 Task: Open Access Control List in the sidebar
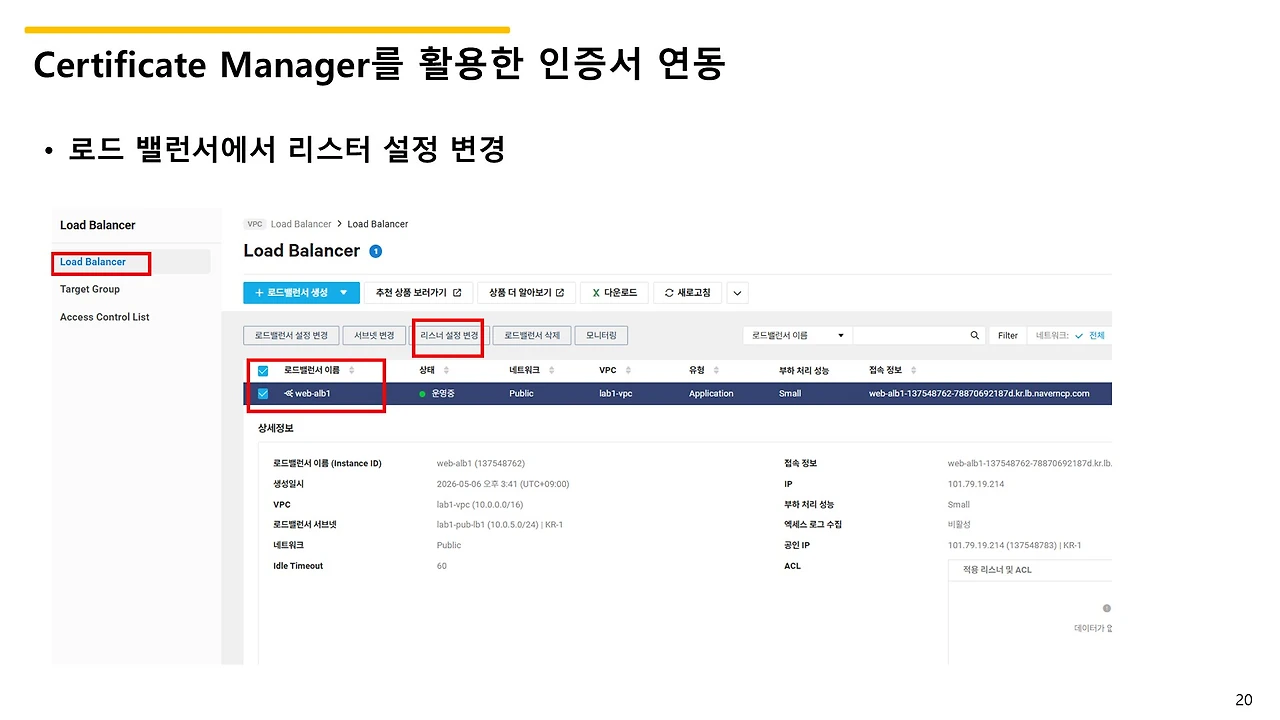click(x=105, y=317)
